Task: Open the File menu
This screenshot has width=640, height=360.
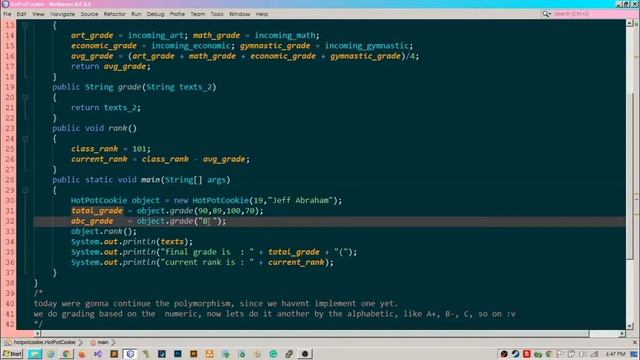Action: 7,14
